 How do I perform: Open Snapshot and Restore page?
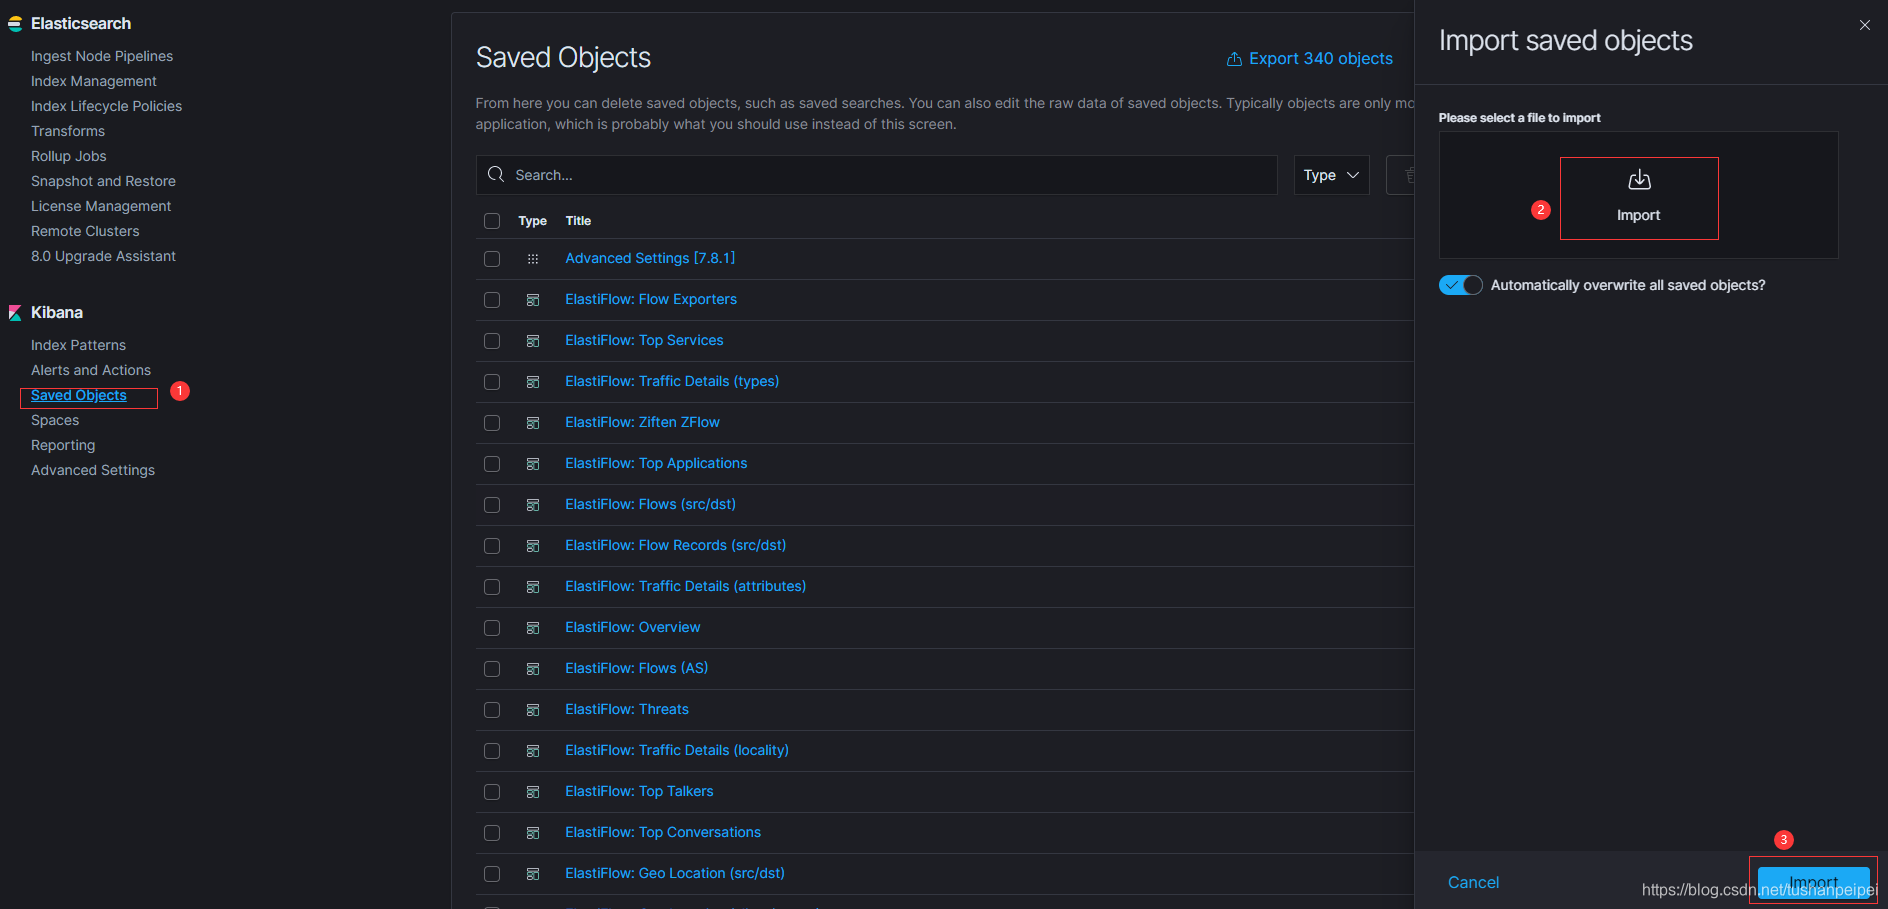click(103, 181)
